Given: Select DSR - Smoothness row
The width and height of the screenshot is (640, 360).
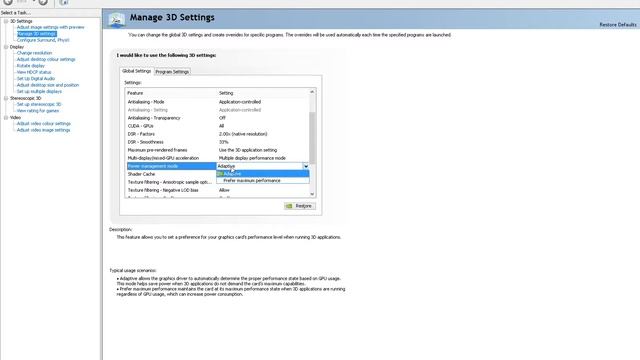Looking at the screenshot, I should point(217,142).
